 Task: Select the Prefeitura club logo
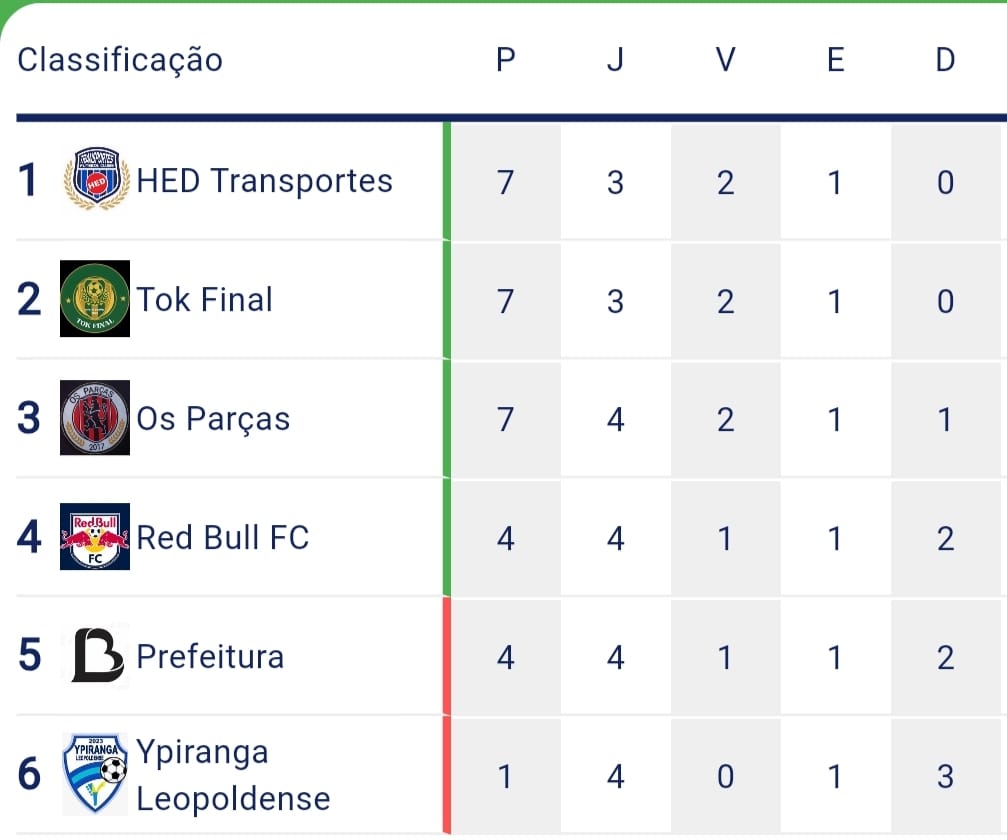point(95,657)
